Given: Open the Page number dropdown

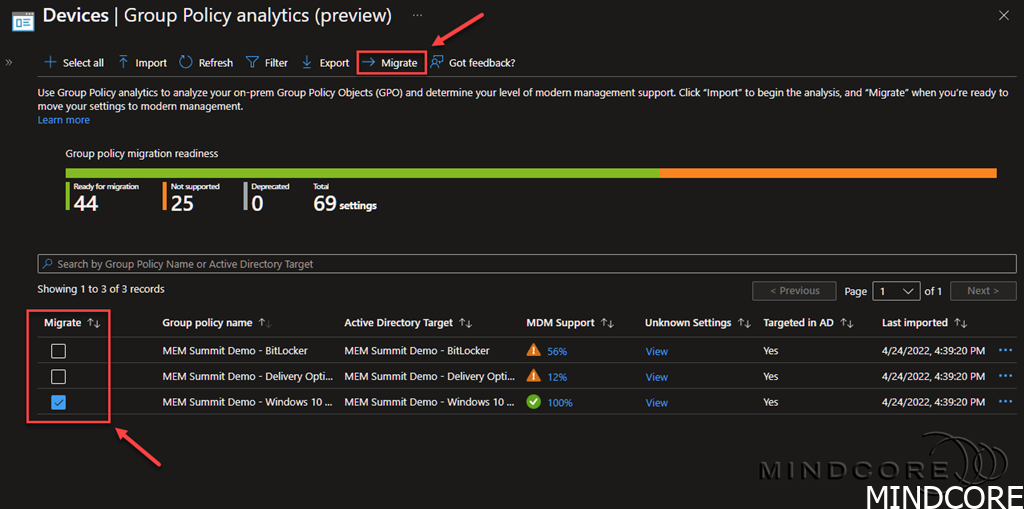Looking at the screenshot, I should click(896, 291).
